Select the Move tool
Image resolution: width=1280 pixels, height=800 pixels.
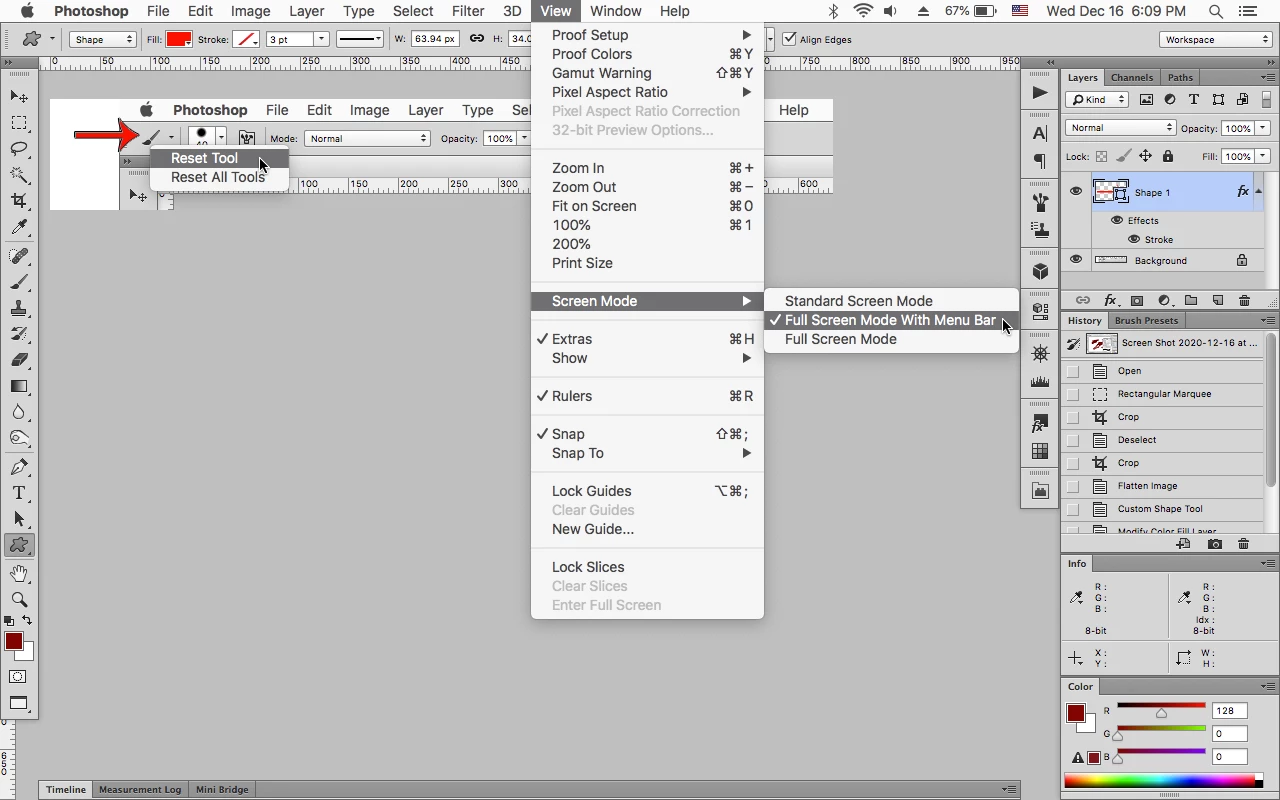coord(19,96)
